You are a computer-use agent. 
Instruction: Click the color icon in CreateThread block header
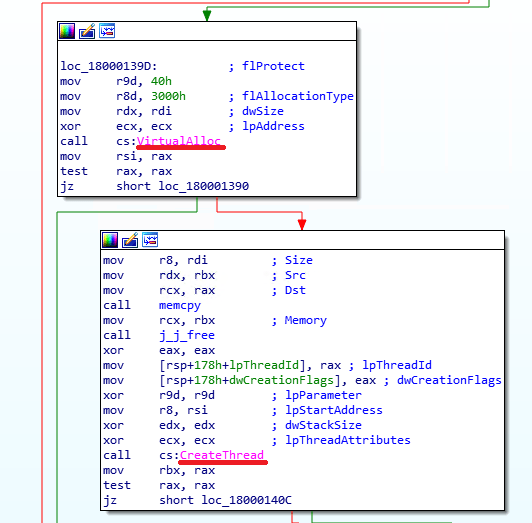(110, 240)
